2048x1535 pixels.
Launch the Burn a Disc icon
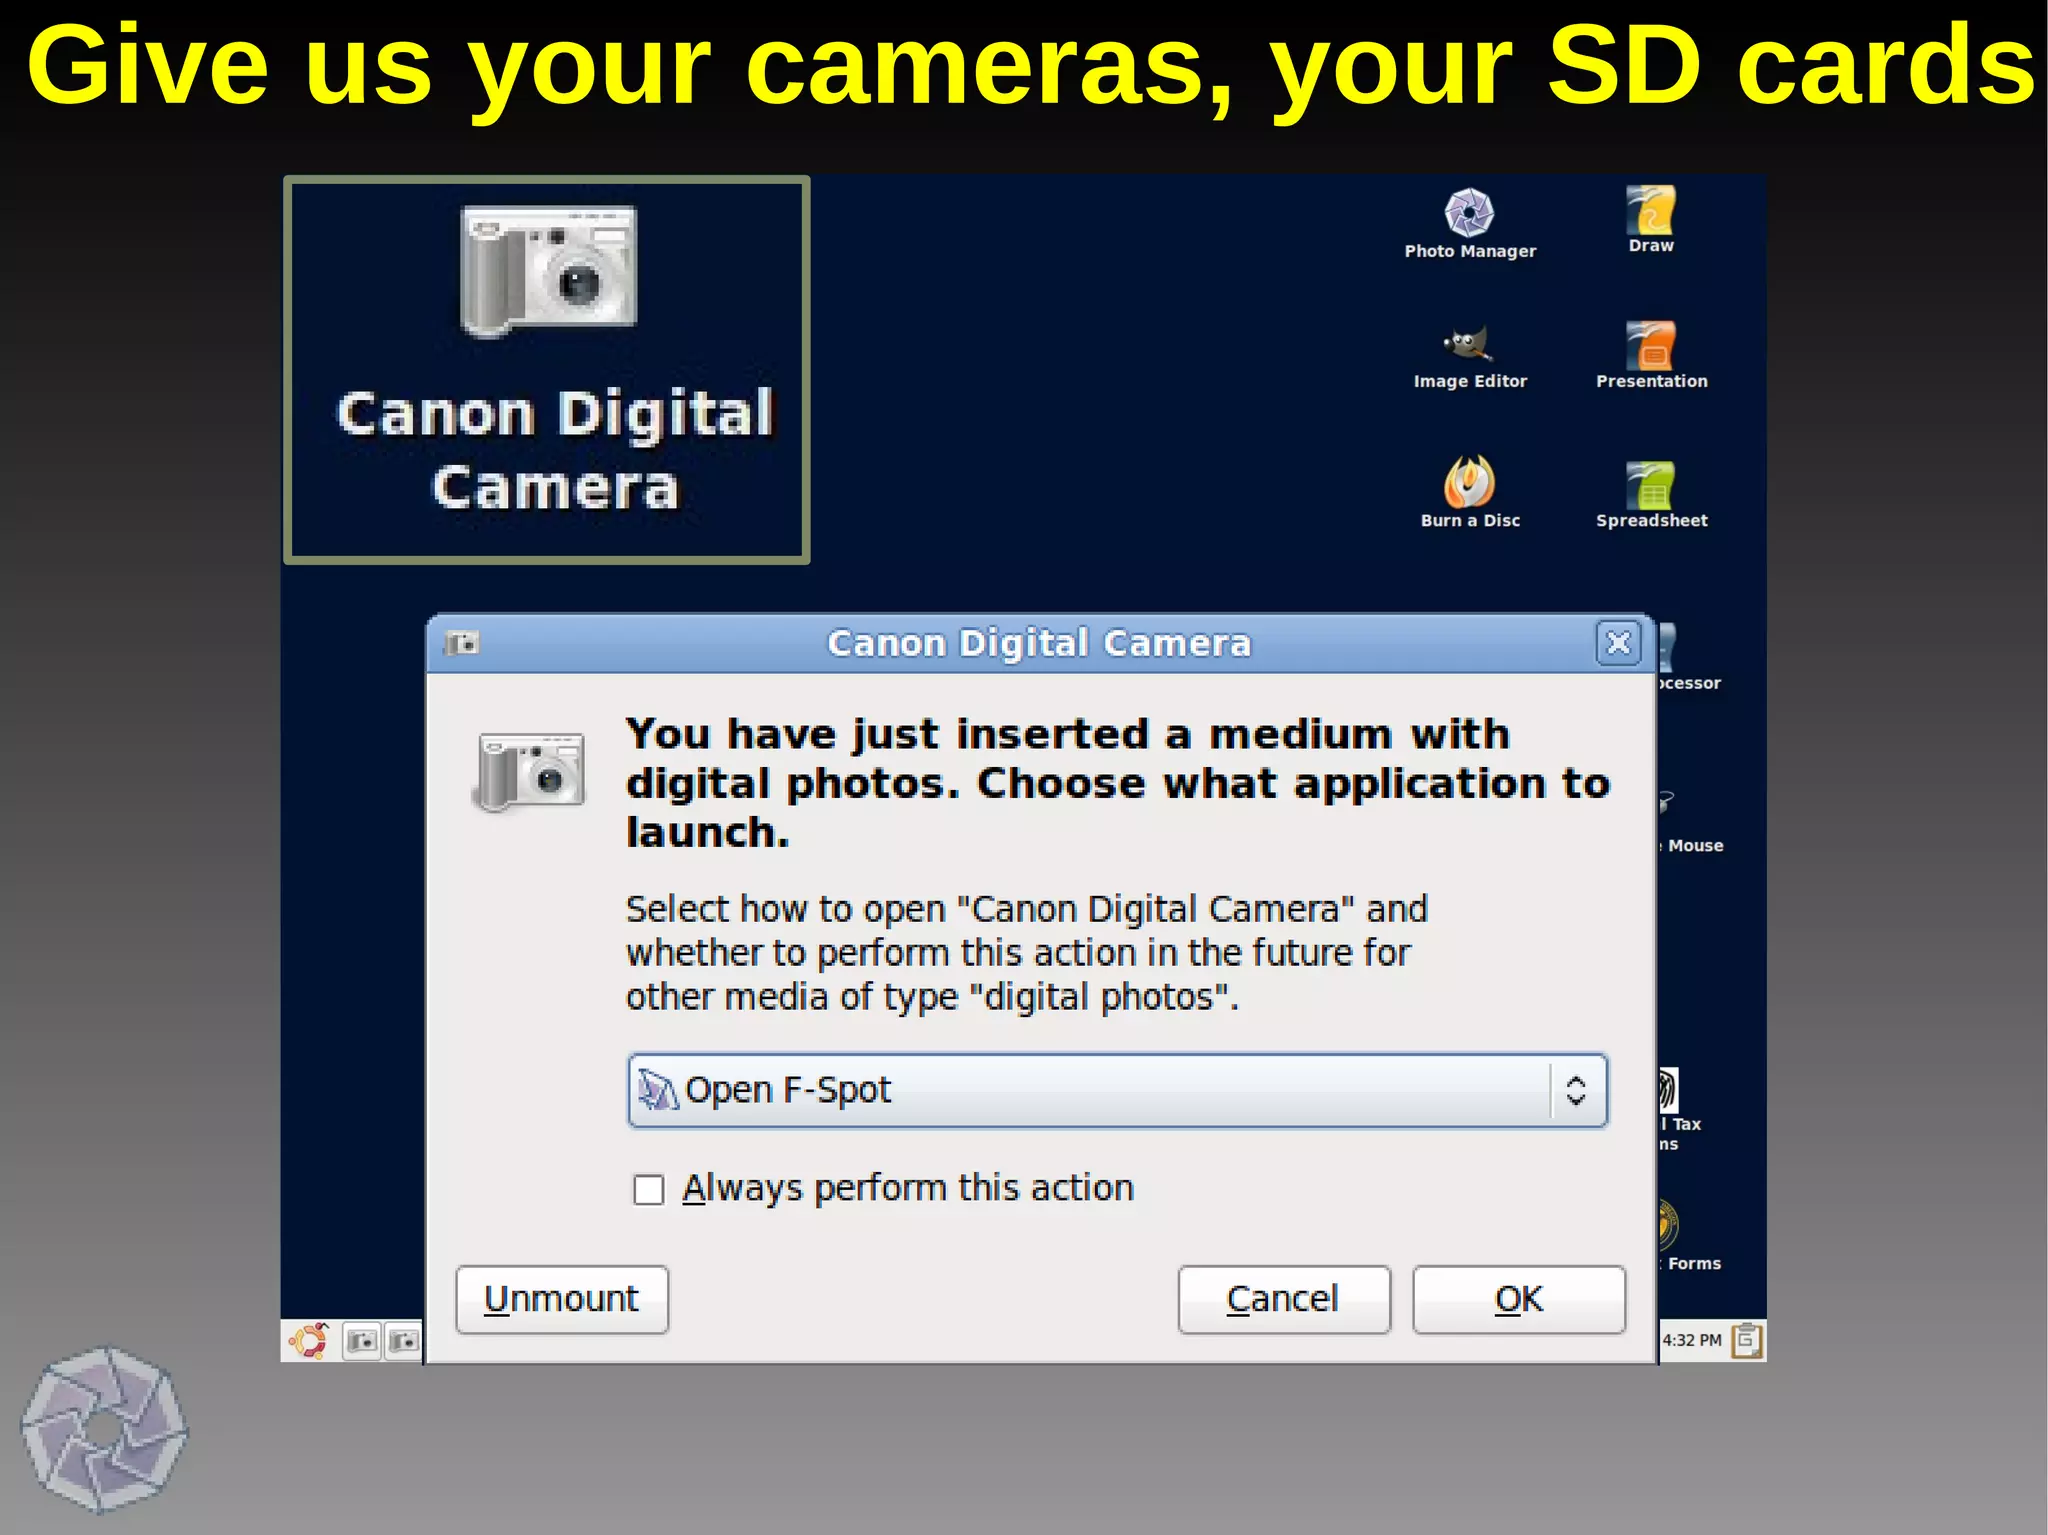pos(1469,483)
